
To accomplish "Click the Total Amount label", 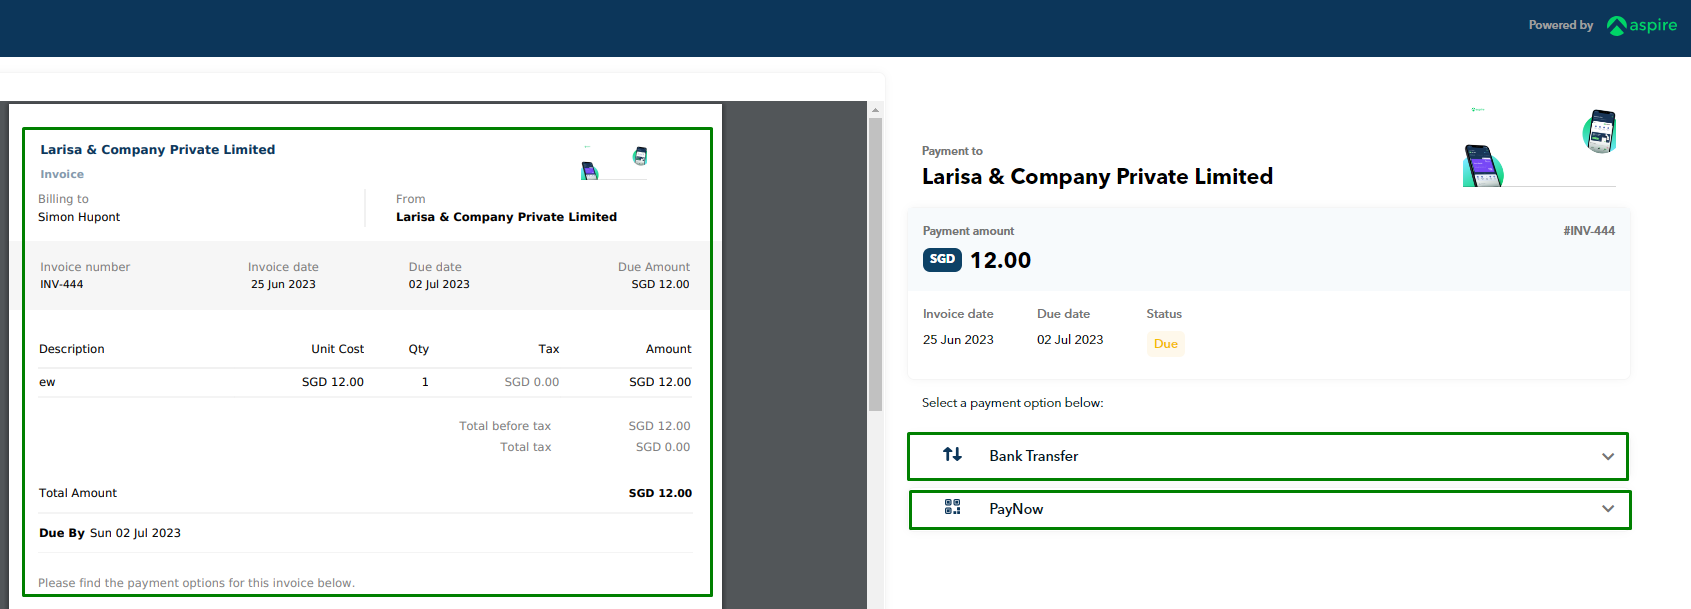I will tap(78, 493).
